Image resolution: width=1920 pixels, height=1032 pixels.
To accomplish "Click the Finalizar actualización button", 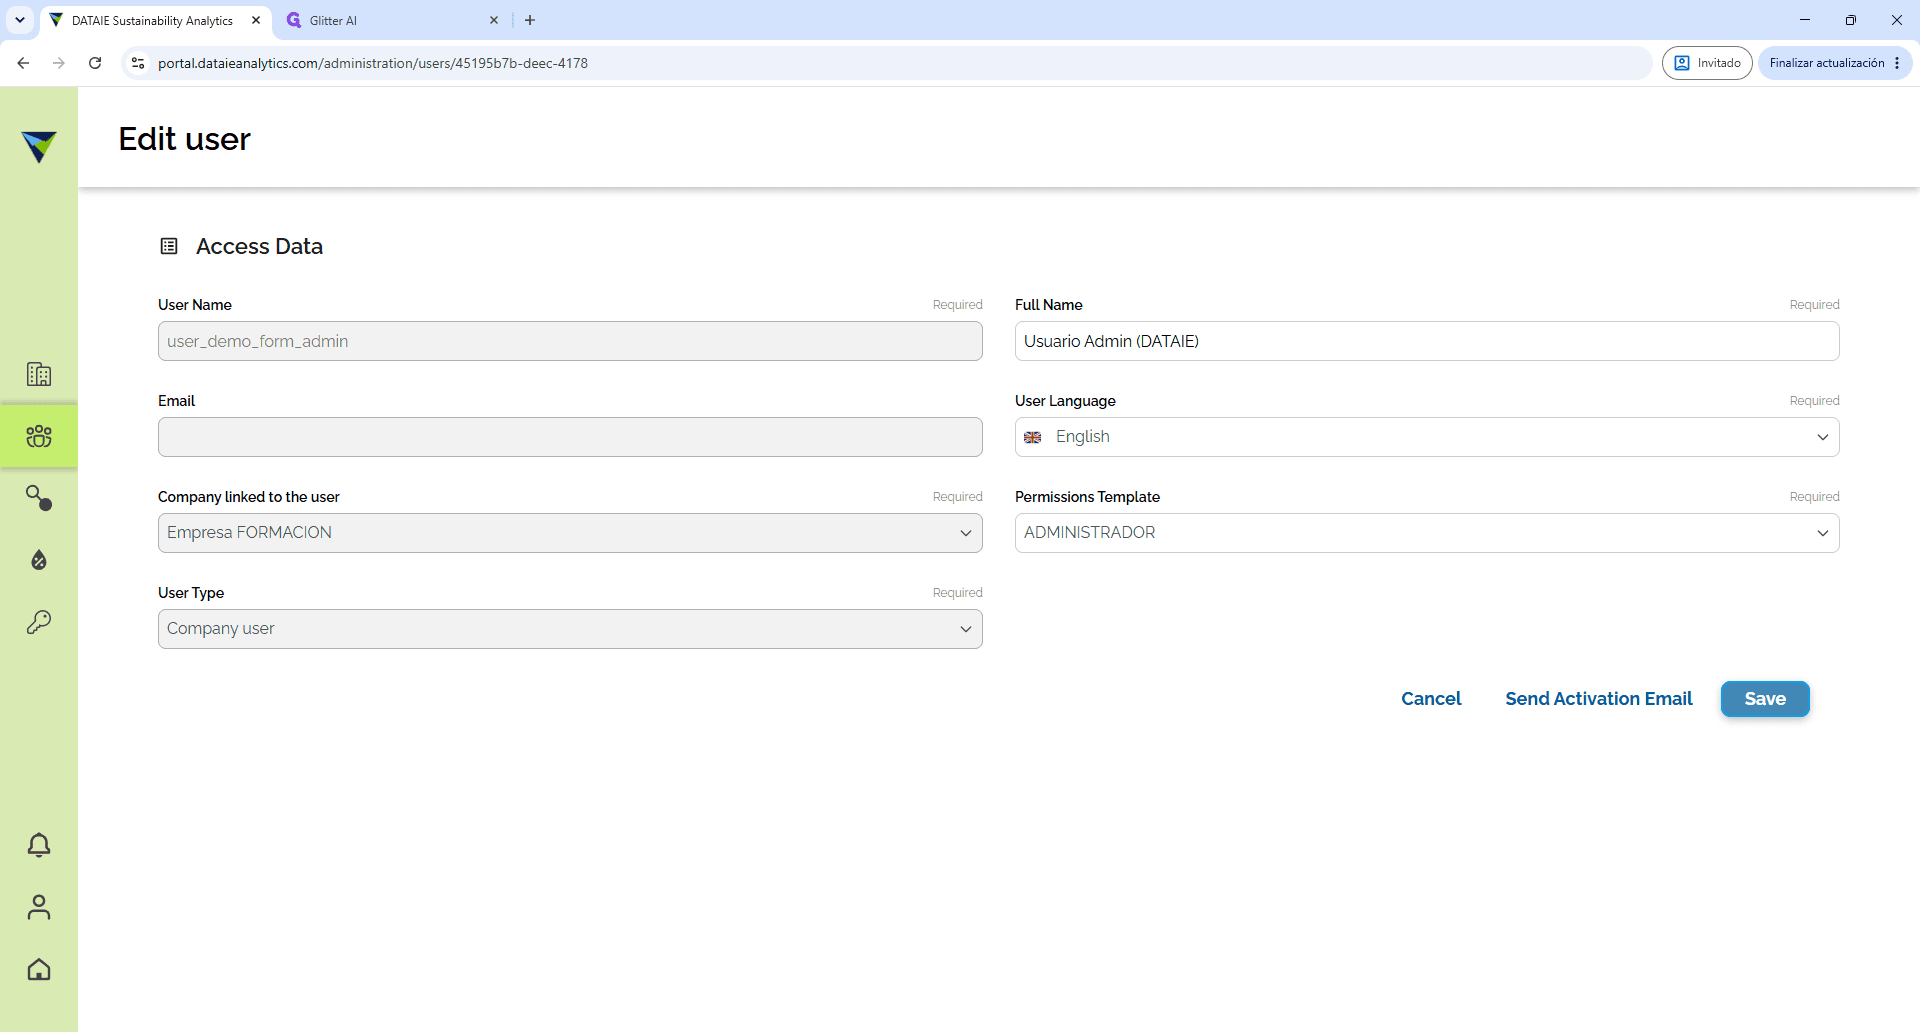I will (x=1834, y=63).
